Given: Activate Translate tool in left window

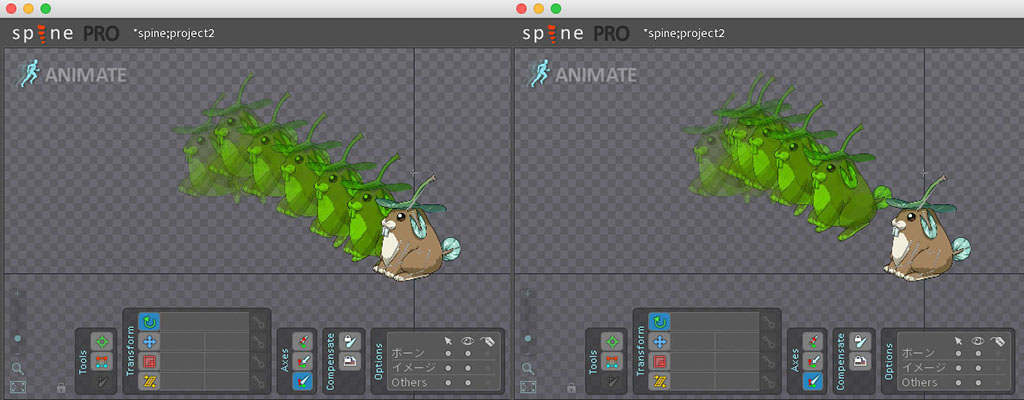Looking at the screenshot, I should click(x=149, y=341).
